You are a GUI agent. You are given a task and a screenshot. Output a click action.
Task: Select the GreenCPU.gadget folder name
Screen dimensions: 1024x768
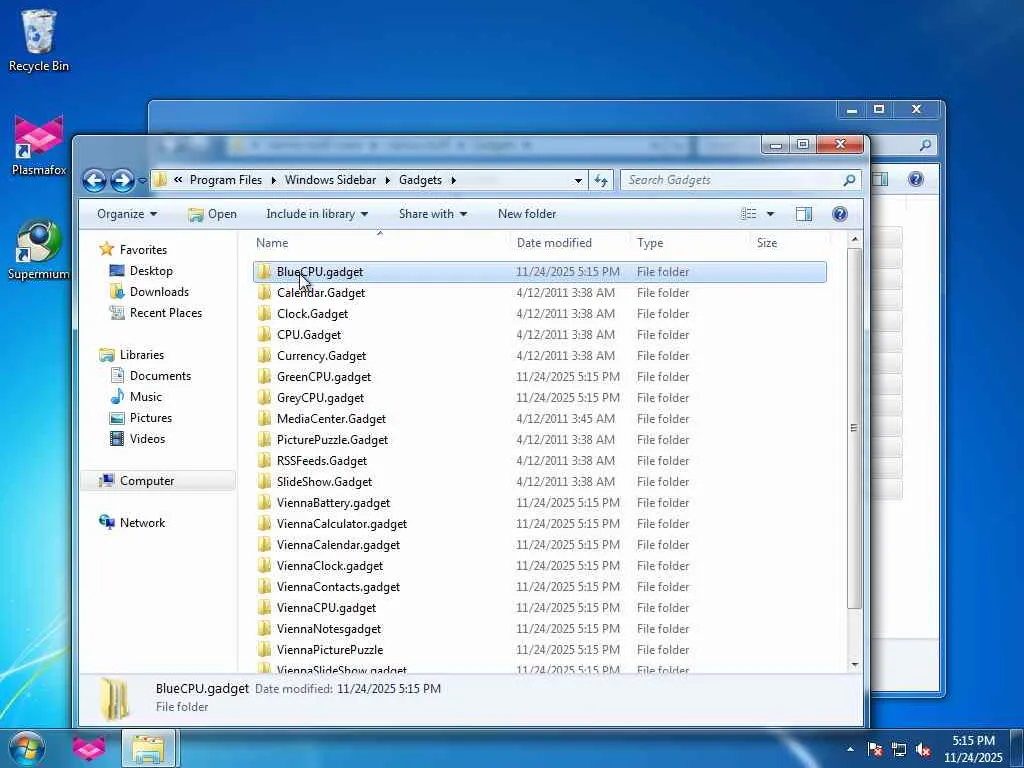[x=324, y=377]
